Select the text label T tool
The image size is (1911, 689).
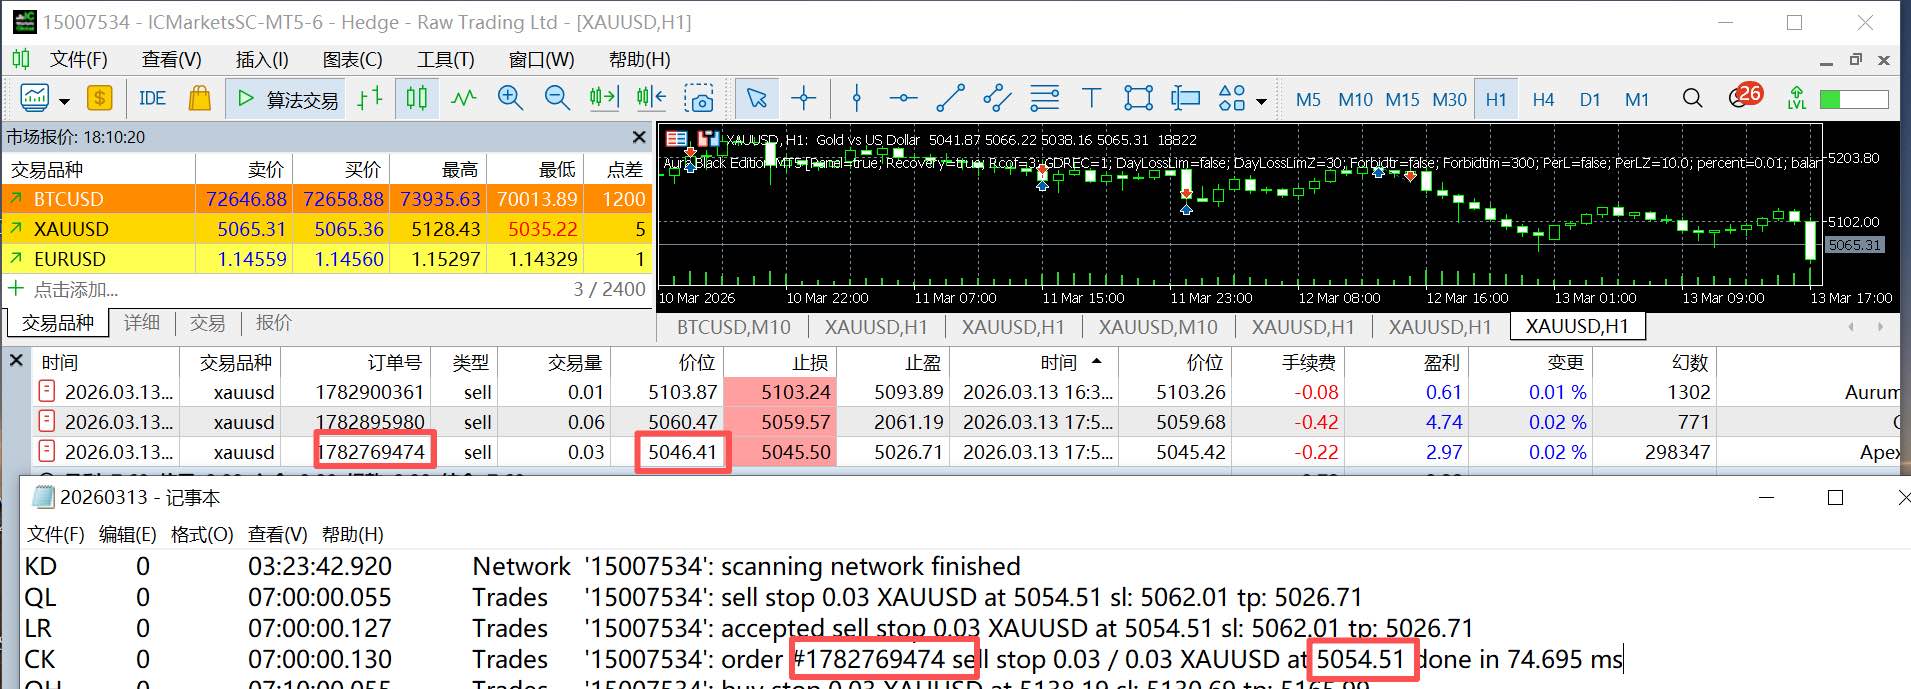point(1091,98)
